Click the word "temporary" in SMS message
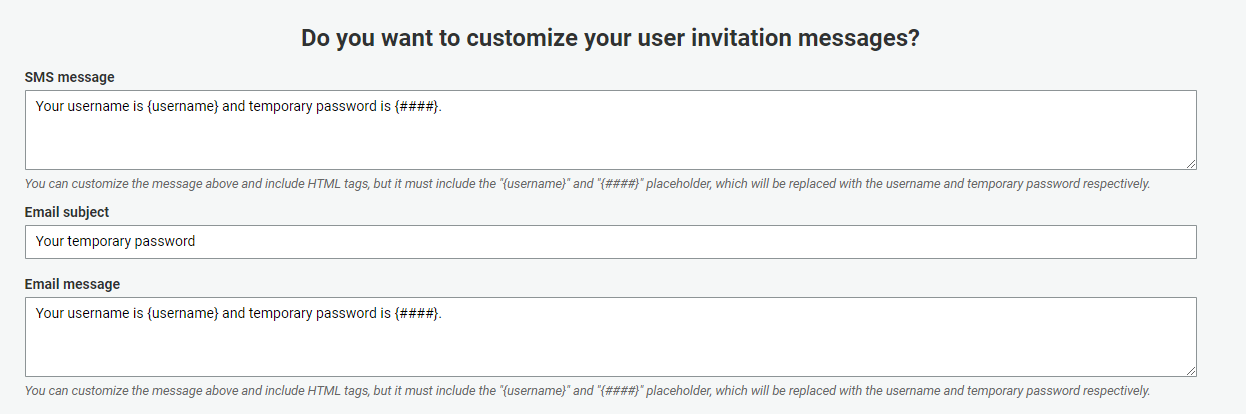 click(283, 106)
